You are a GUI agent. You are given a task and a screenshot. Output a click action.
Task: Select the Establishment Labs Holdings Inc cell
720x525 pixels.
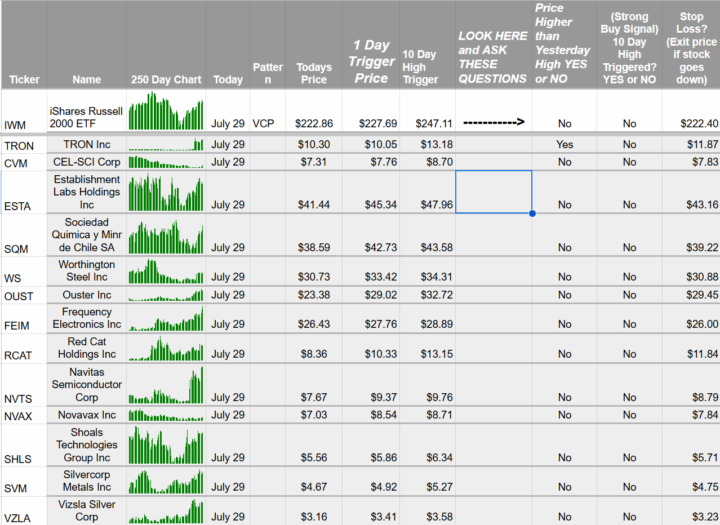coord(87,192)
